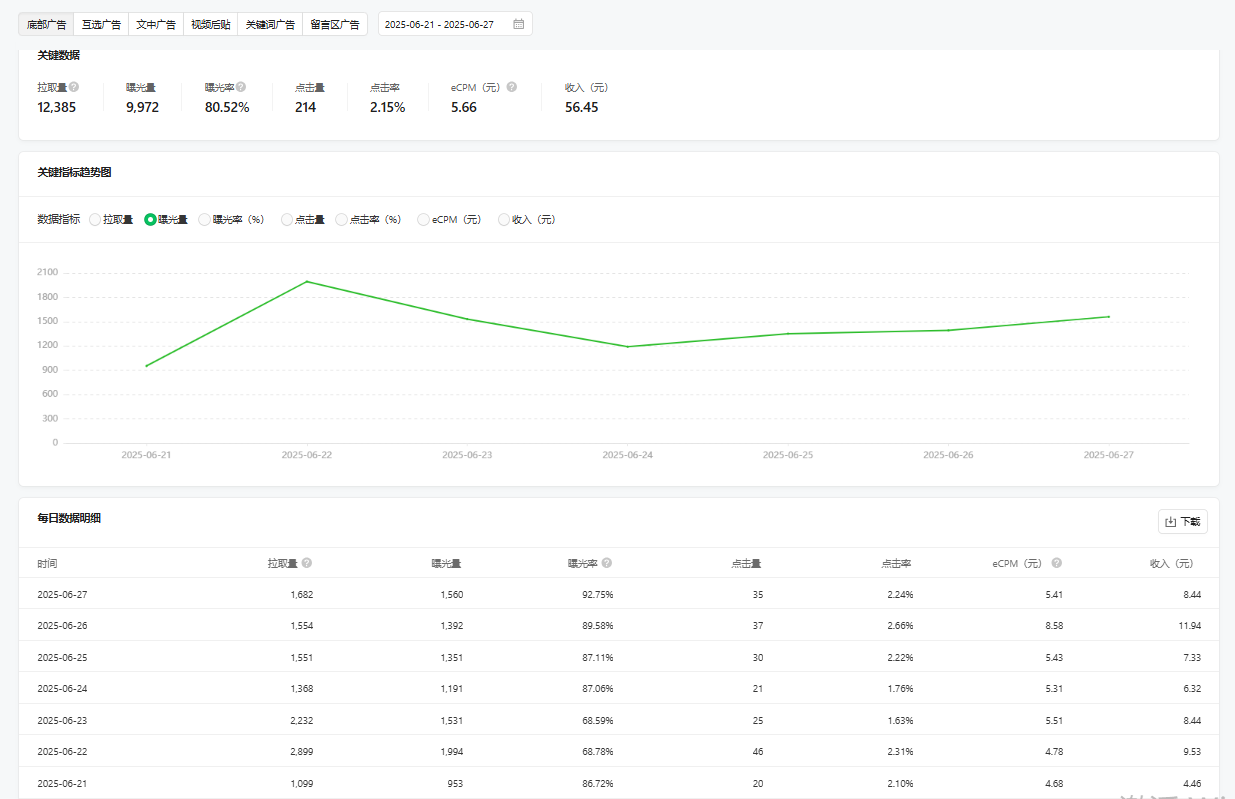Click the 2025-06-27 chart x-axis label

point(1108,454)
